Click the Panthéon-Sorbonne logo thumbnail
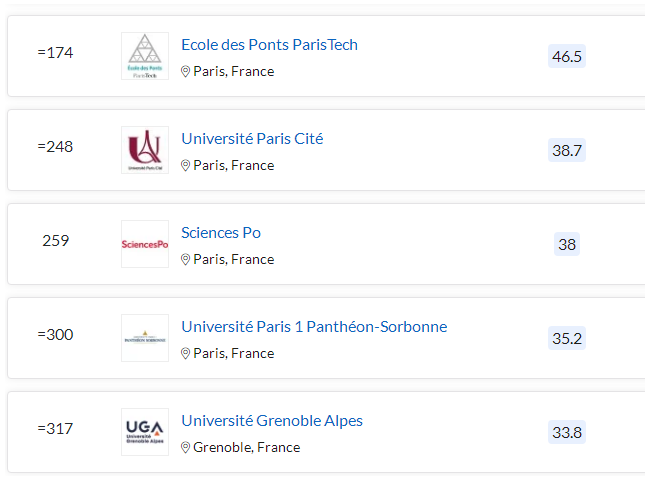 point(145,338)
